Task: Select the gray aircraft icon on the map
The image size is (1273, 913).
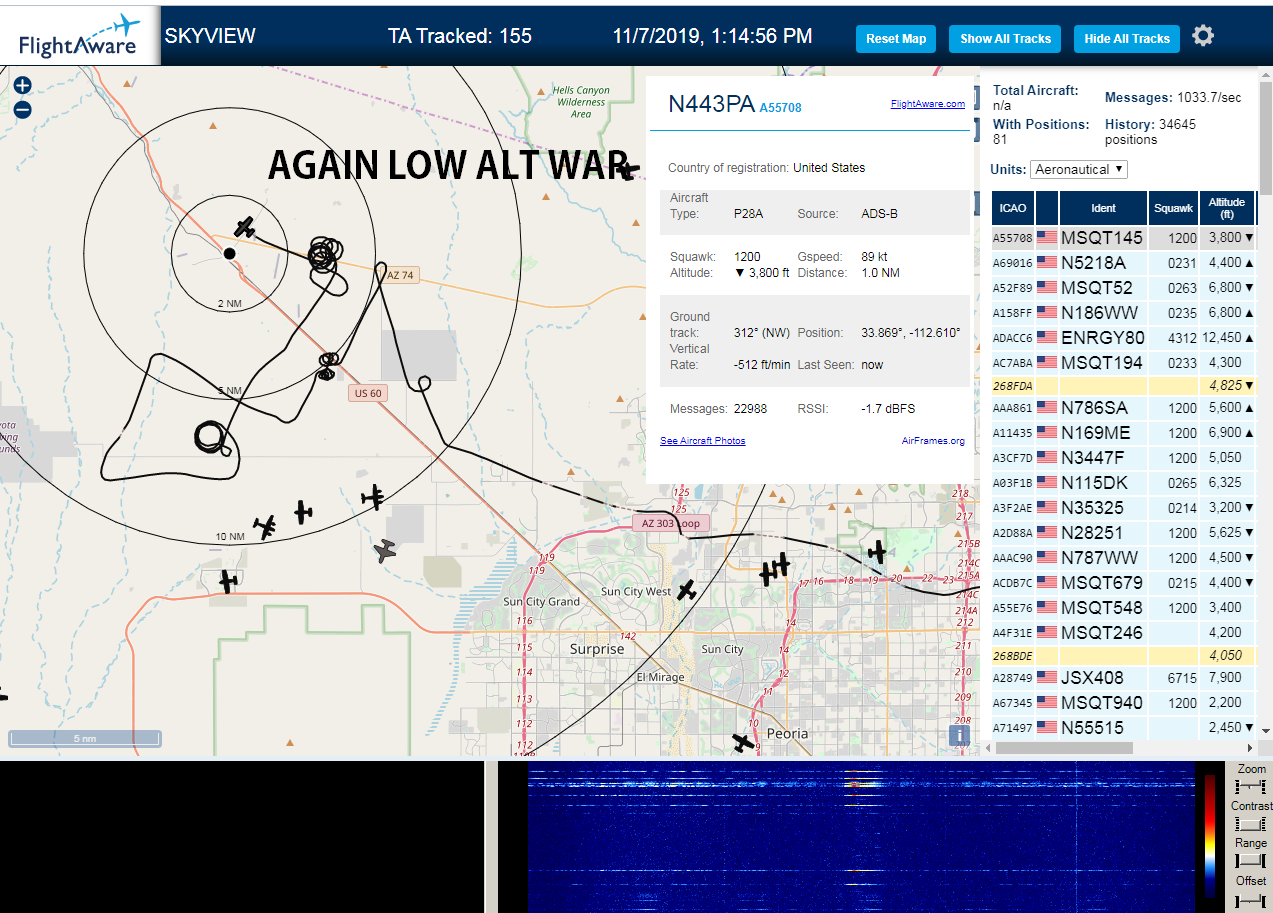Action: (x=384, y=550)
